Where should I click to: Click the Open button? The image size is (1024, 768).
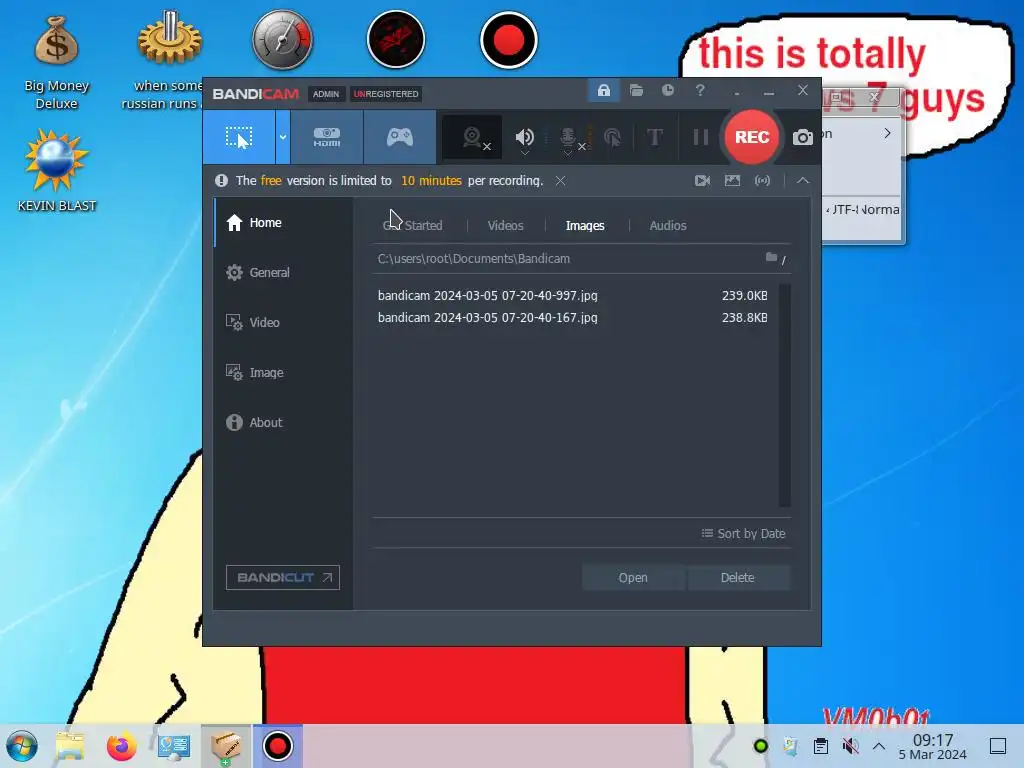(633, 577)
